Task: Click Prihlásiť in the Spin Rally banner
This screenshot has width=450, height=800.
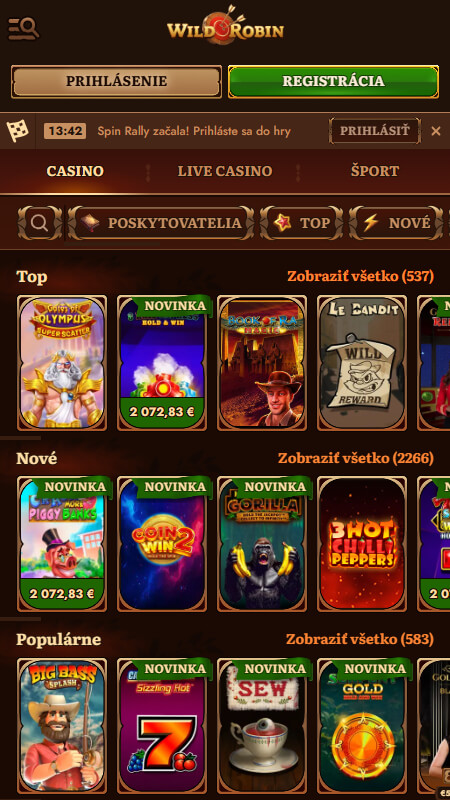Action: (374, 131)
